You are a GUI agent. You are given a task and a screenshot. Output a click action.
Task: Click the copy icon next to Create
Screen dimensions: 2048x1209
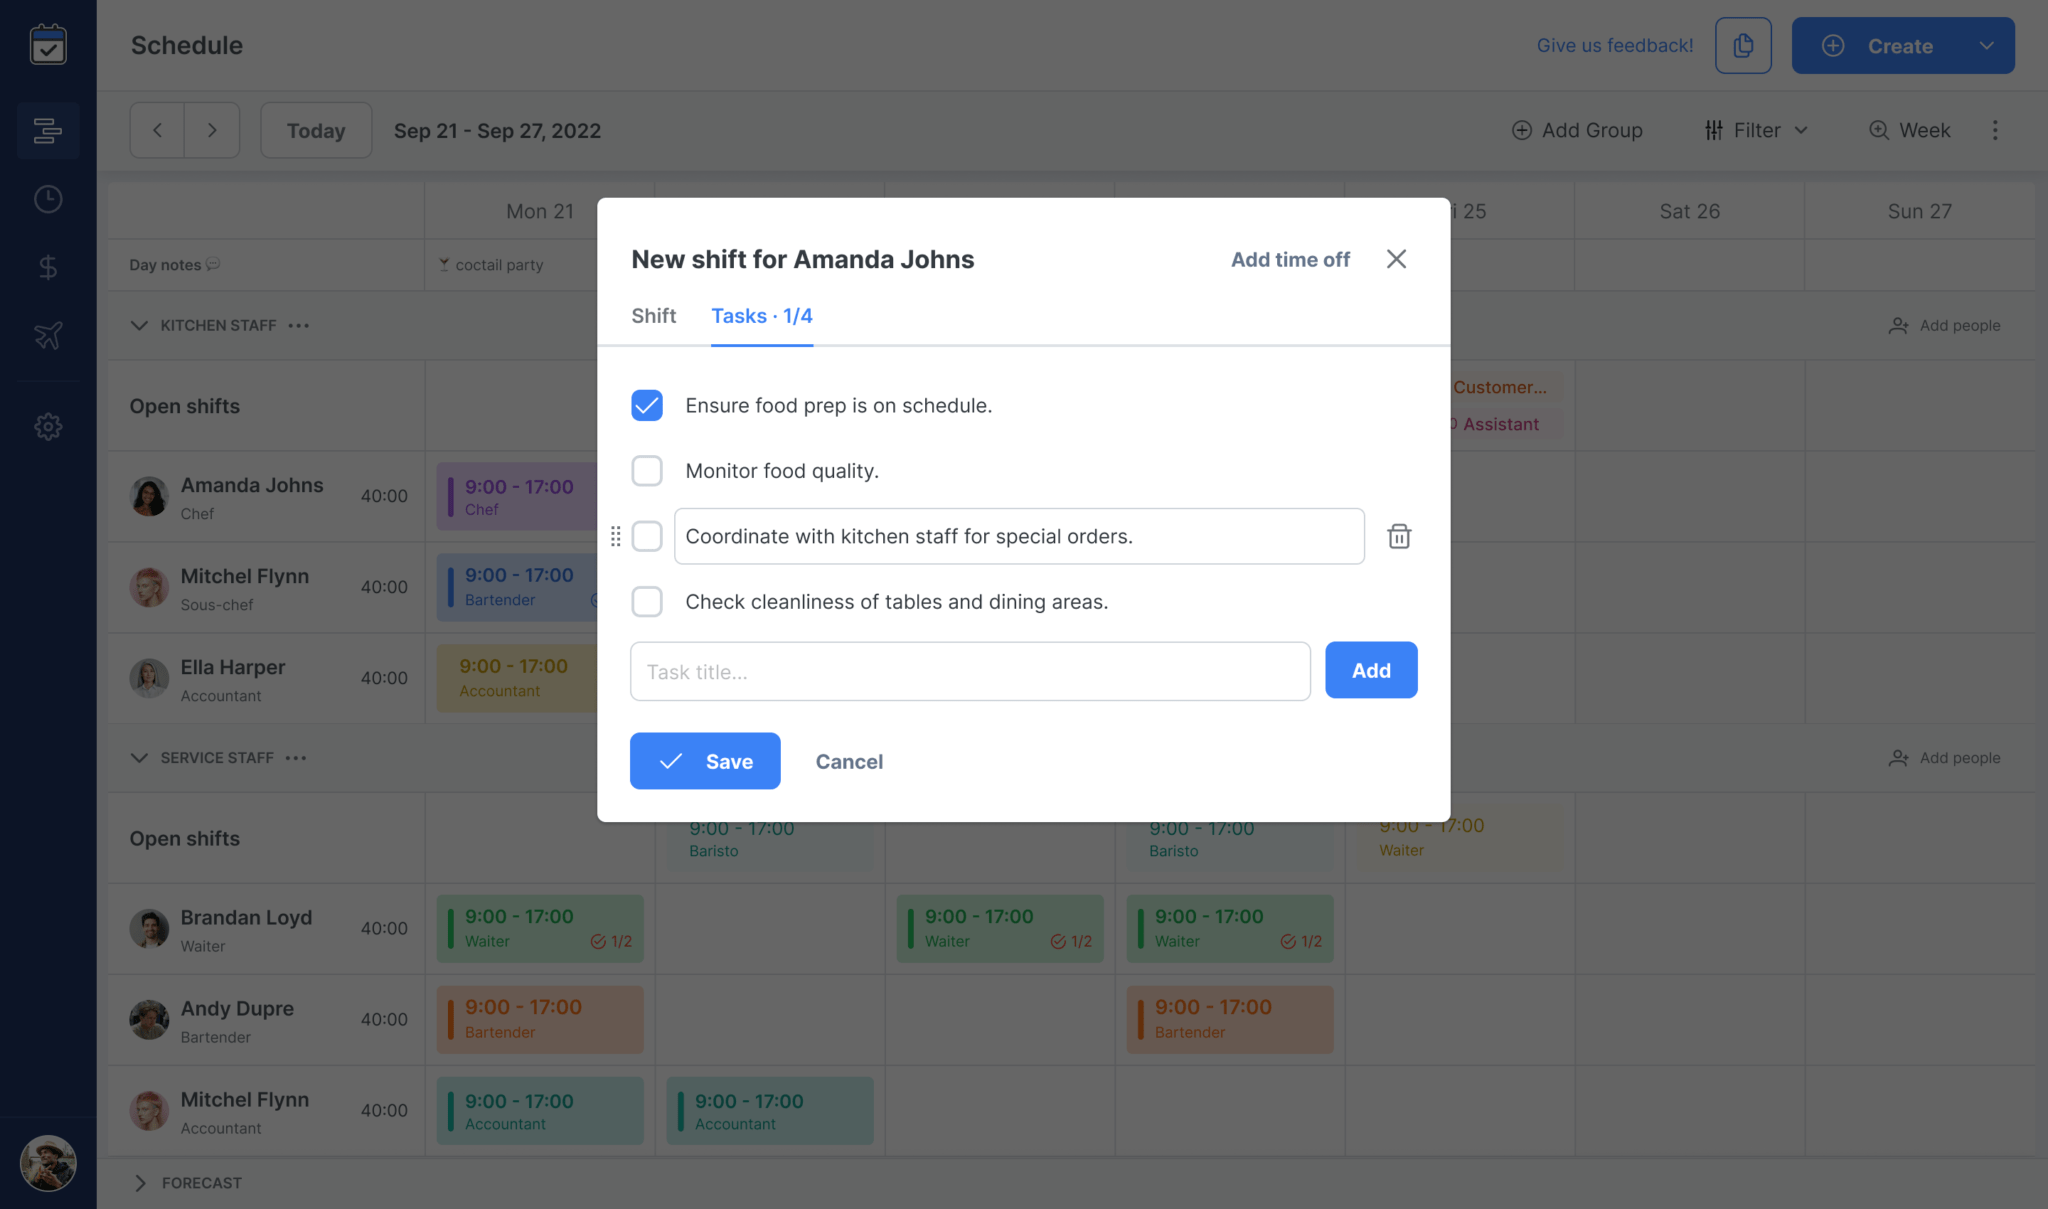1743,45
